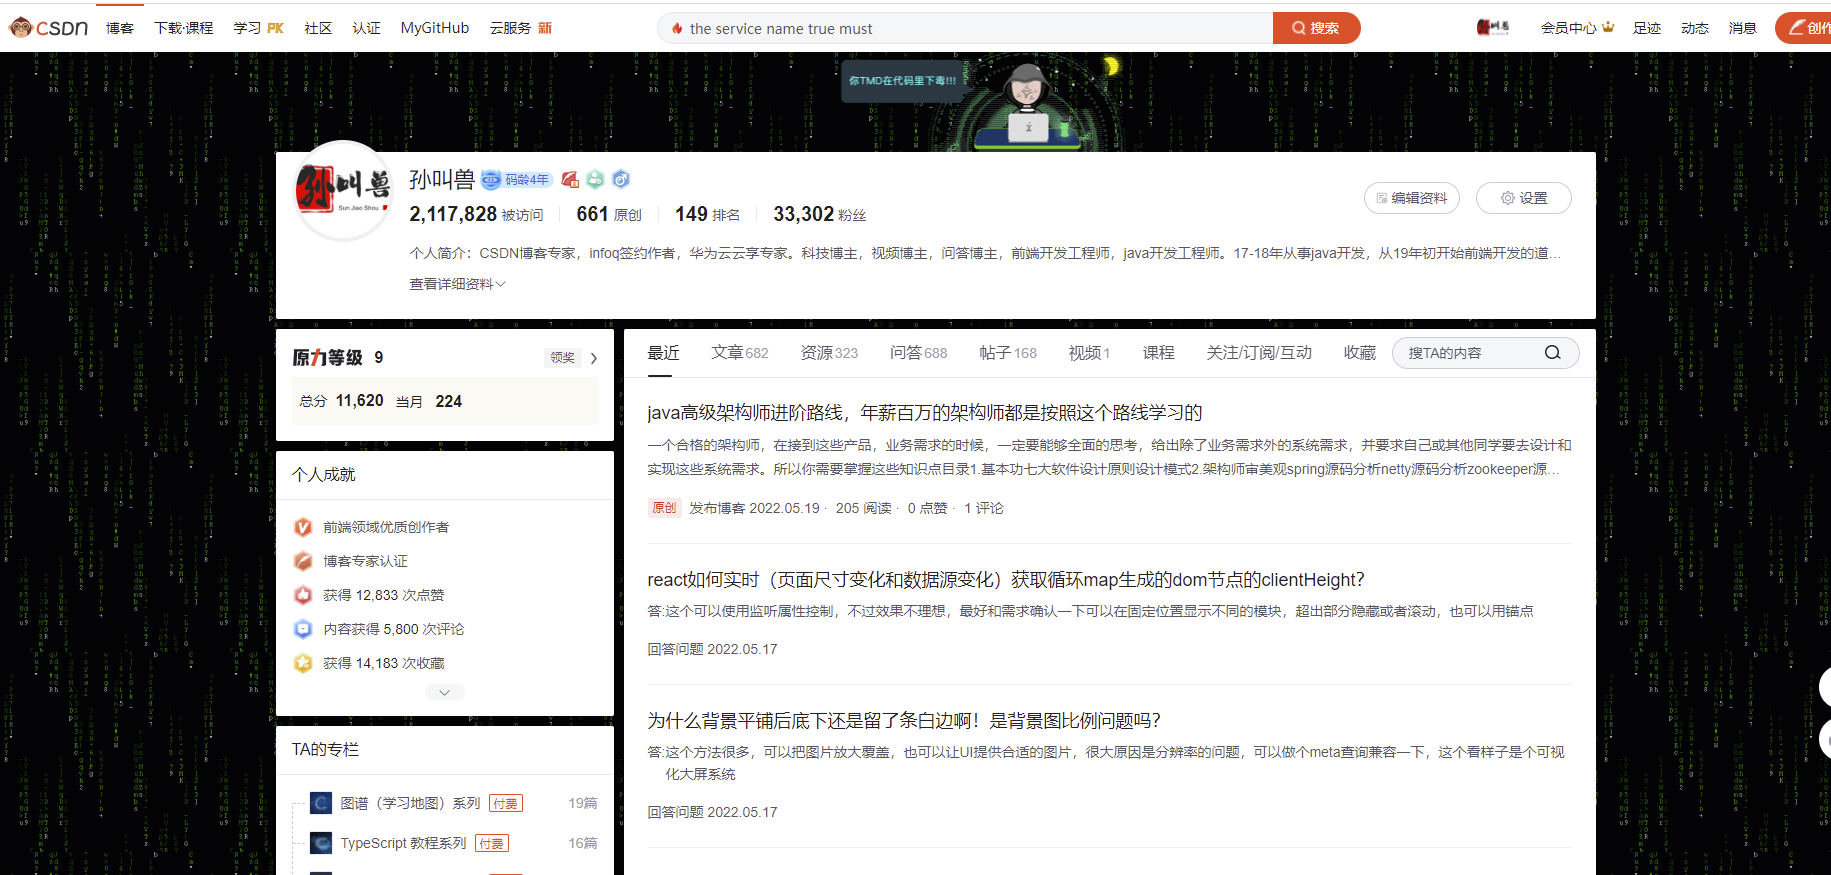Click the TypeScript 教程系列 column cover icon

(321, 843)
